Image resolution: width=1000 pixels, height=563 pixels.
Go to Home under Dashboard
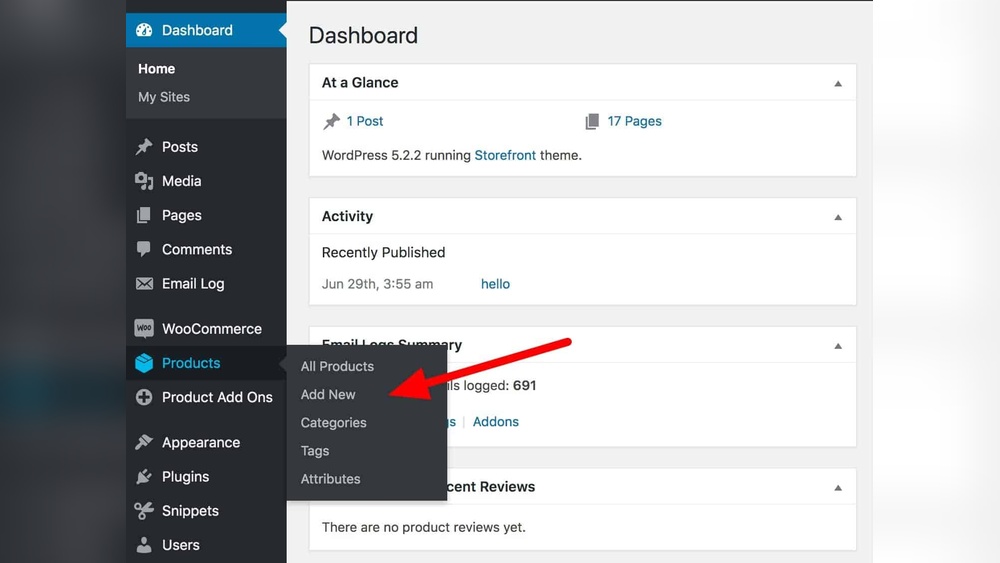pyautogui.click(x=156, y=69)
